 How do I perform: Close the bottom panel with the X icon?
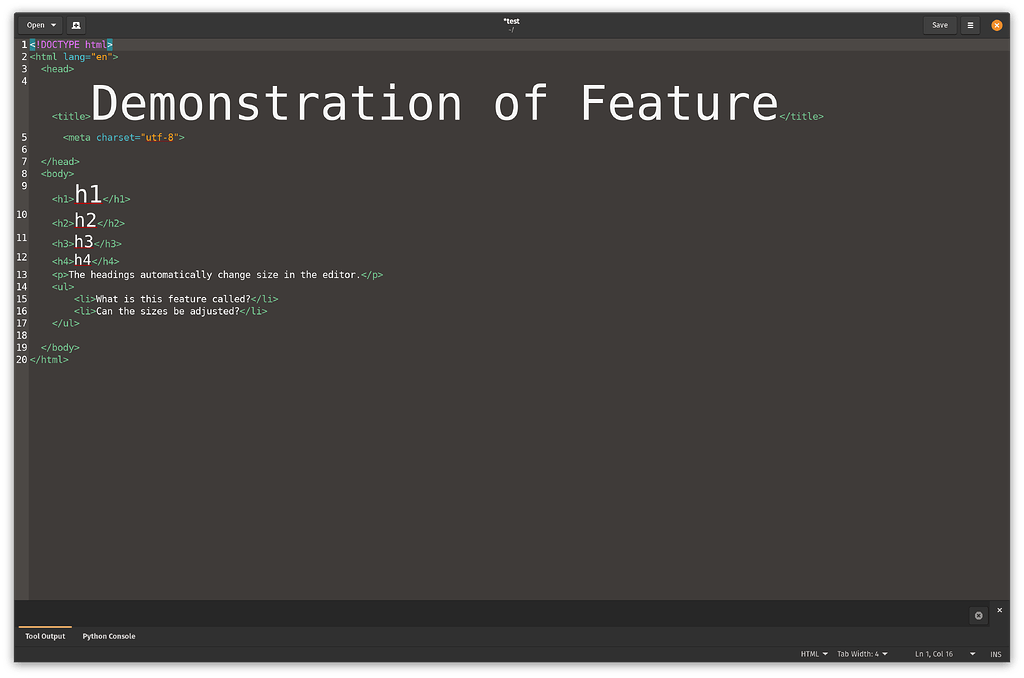pos(999,609)
